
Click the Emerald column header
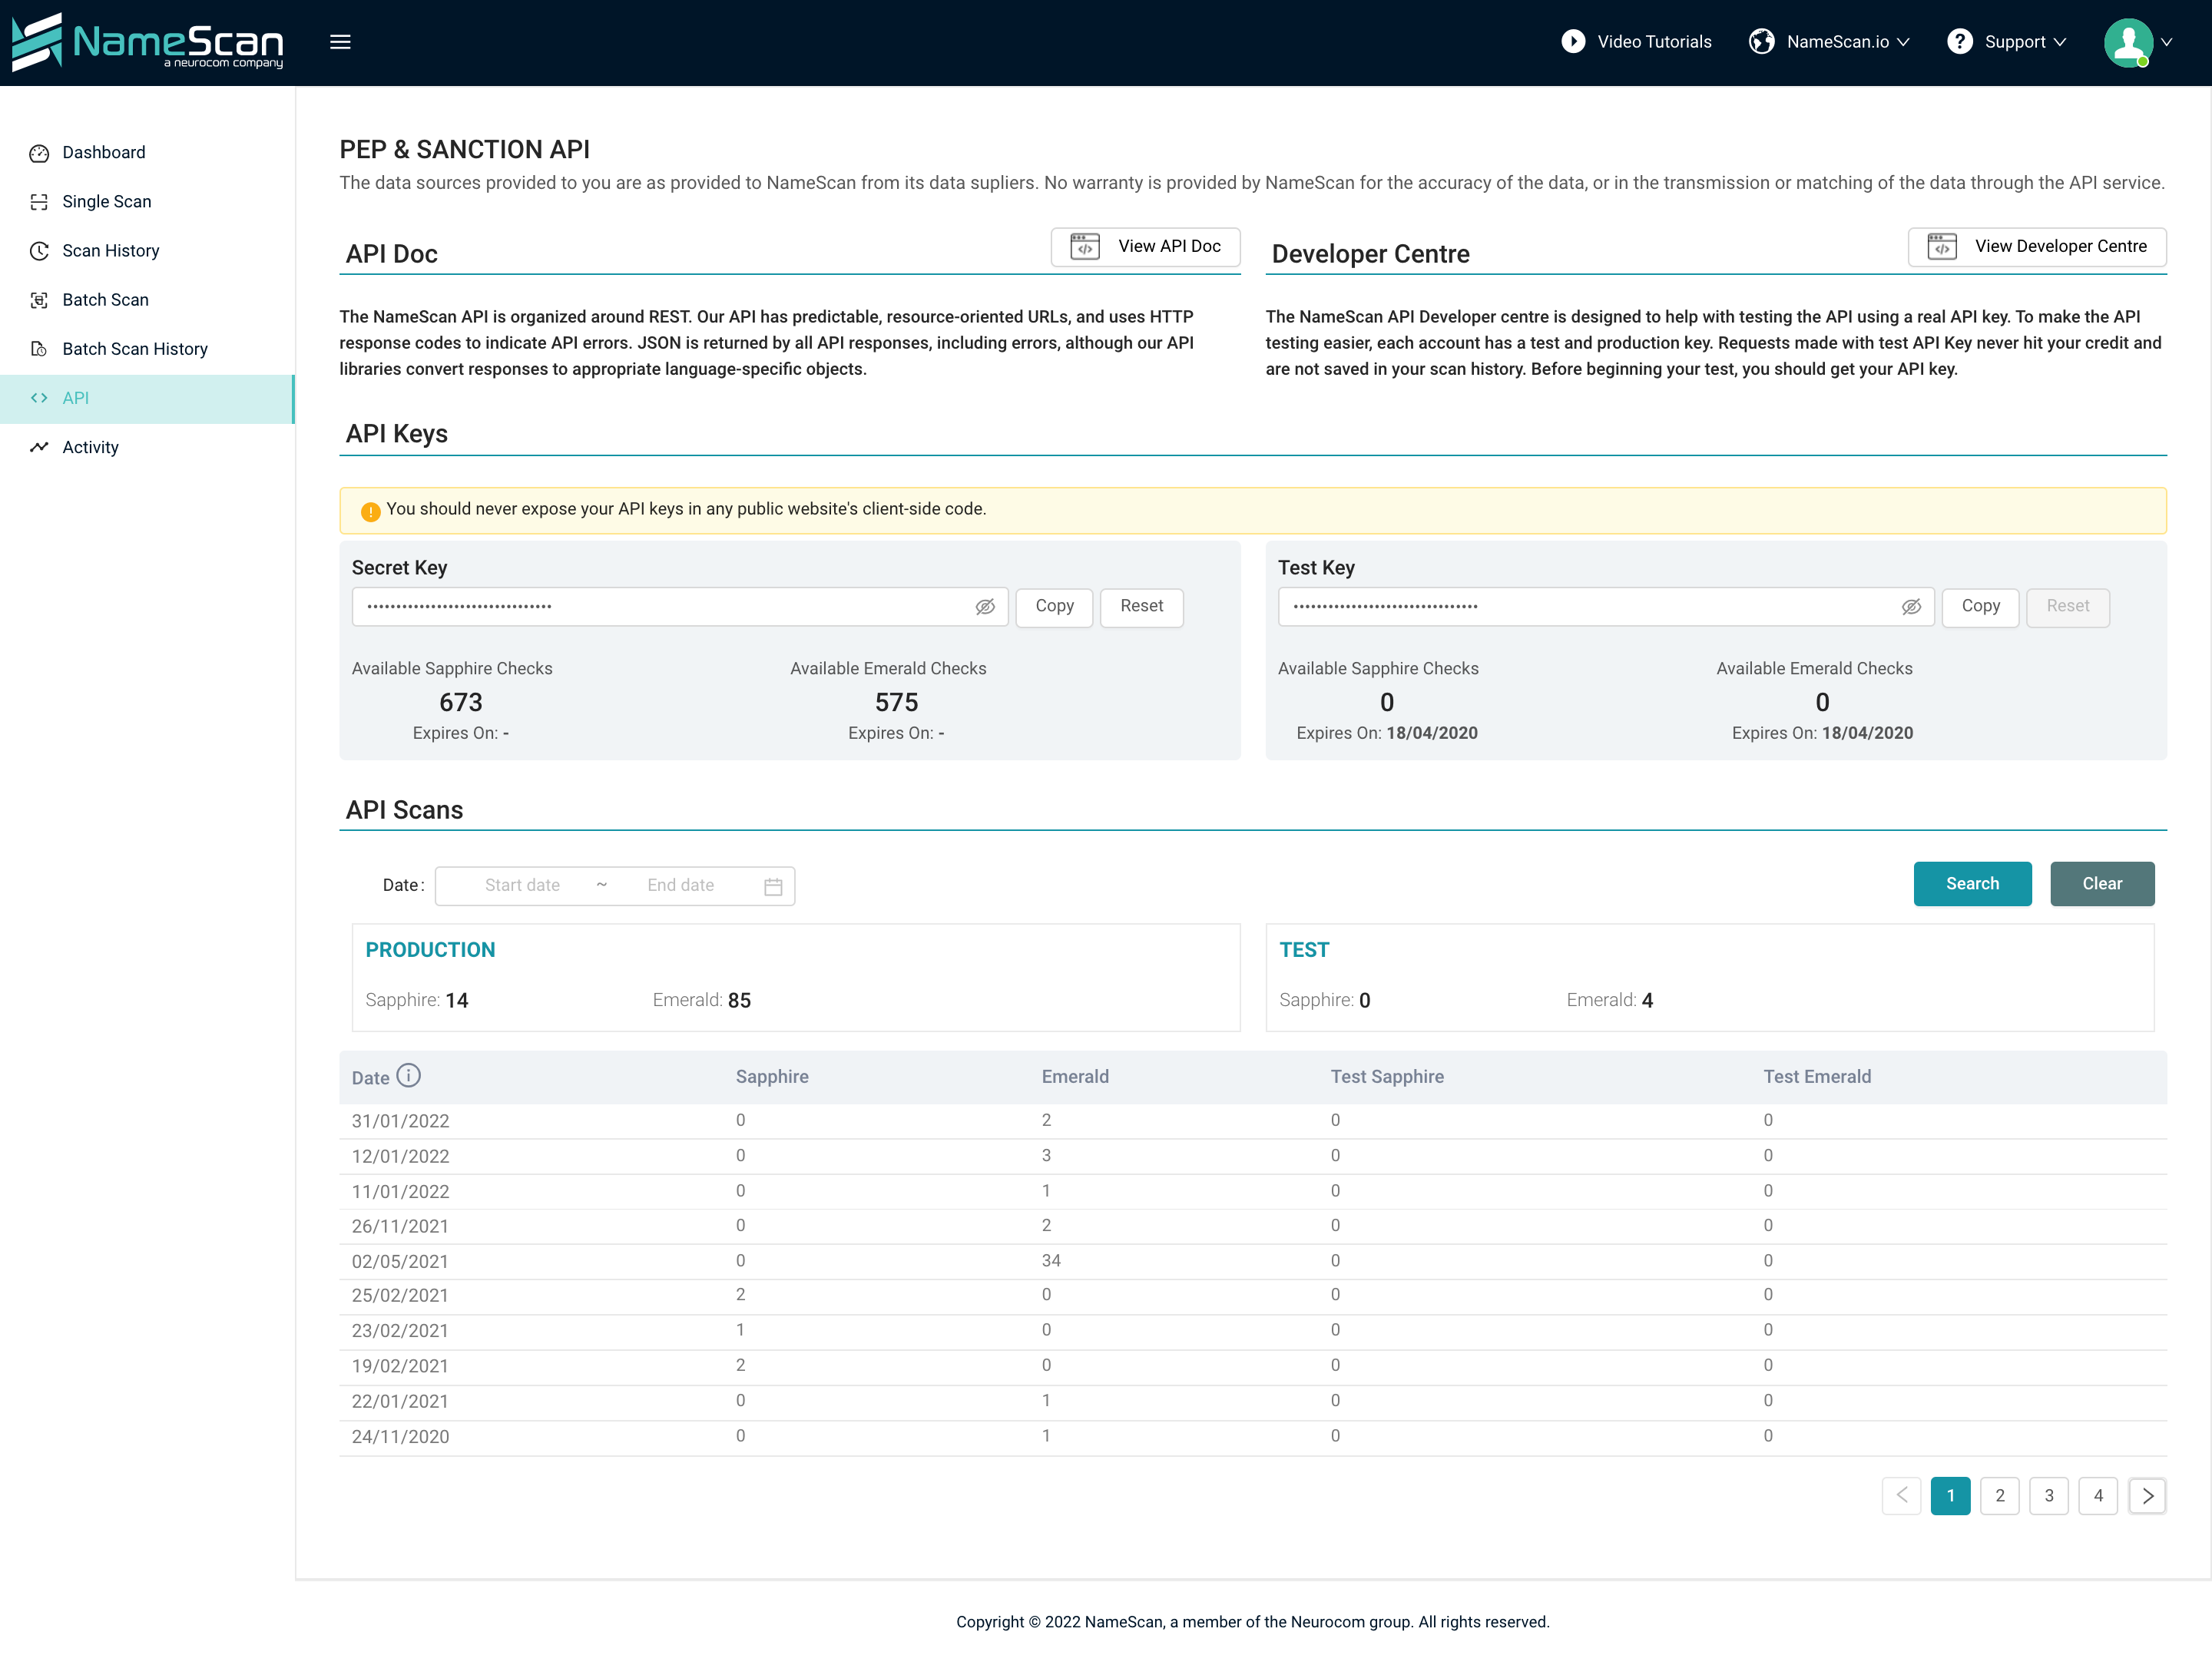coord(1075,1077)
